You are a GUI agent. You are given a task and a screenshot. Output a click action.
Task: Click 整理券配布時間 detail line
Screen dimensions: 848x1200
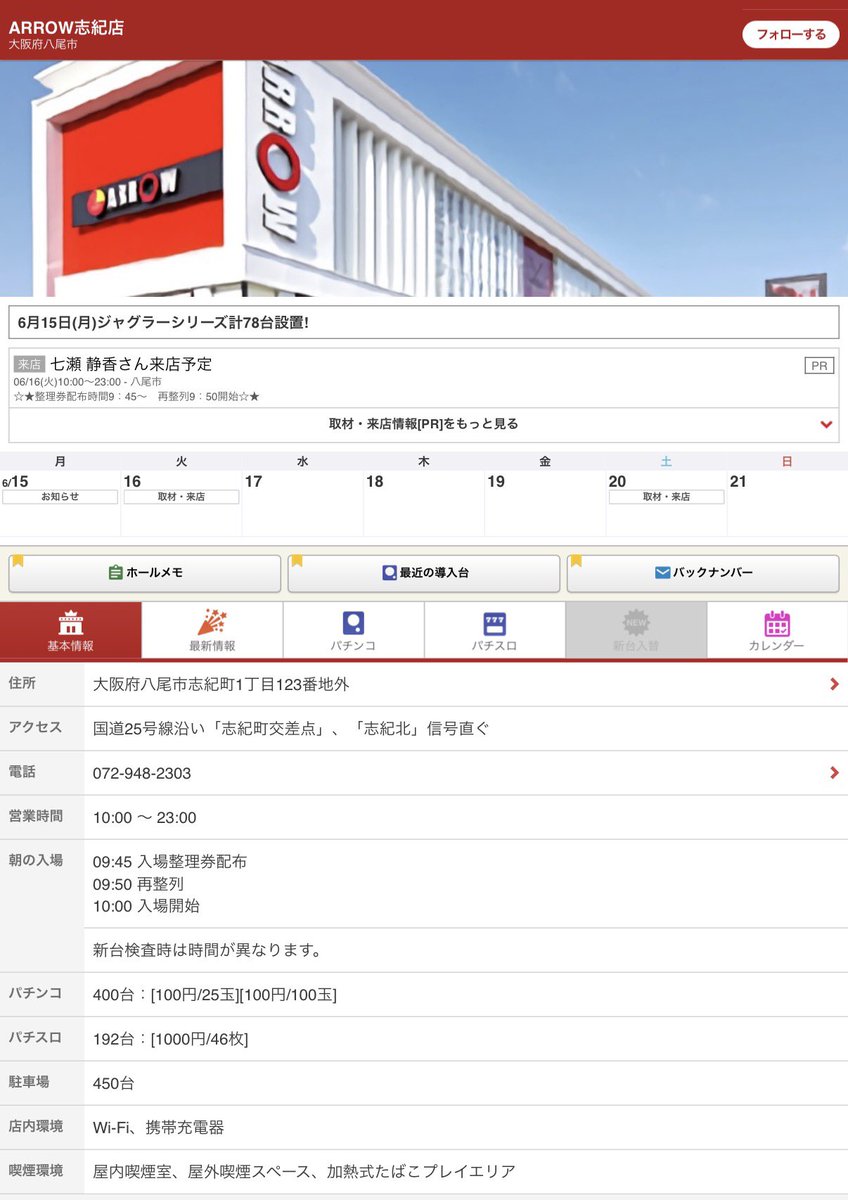pos(137,397)
